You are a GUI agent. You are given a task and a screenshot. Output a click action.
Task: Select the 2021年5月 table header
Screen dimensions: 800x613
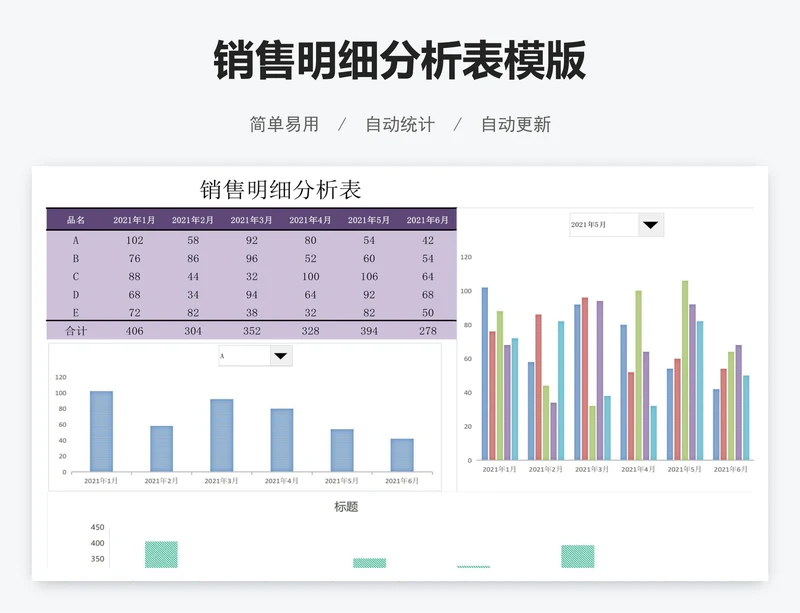[368, 220]
